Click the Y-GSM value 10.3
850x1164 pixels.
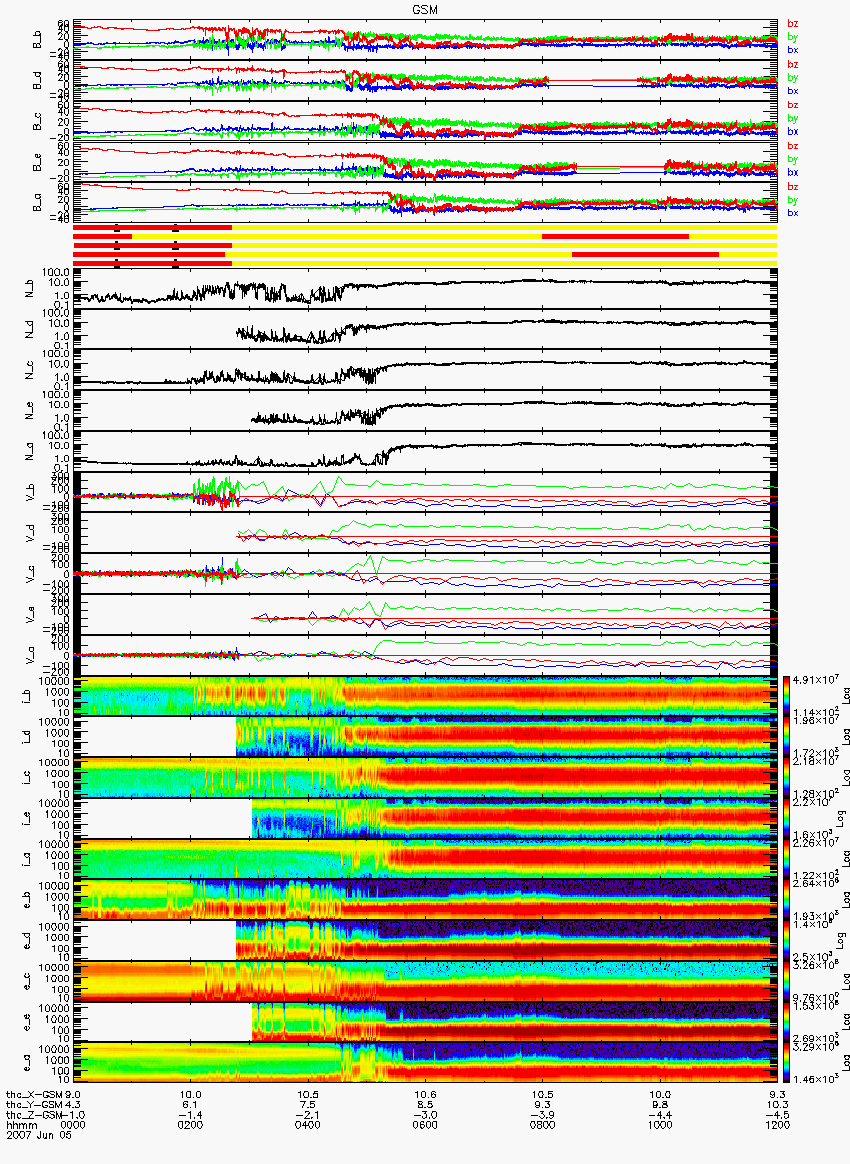(777, 1105)
